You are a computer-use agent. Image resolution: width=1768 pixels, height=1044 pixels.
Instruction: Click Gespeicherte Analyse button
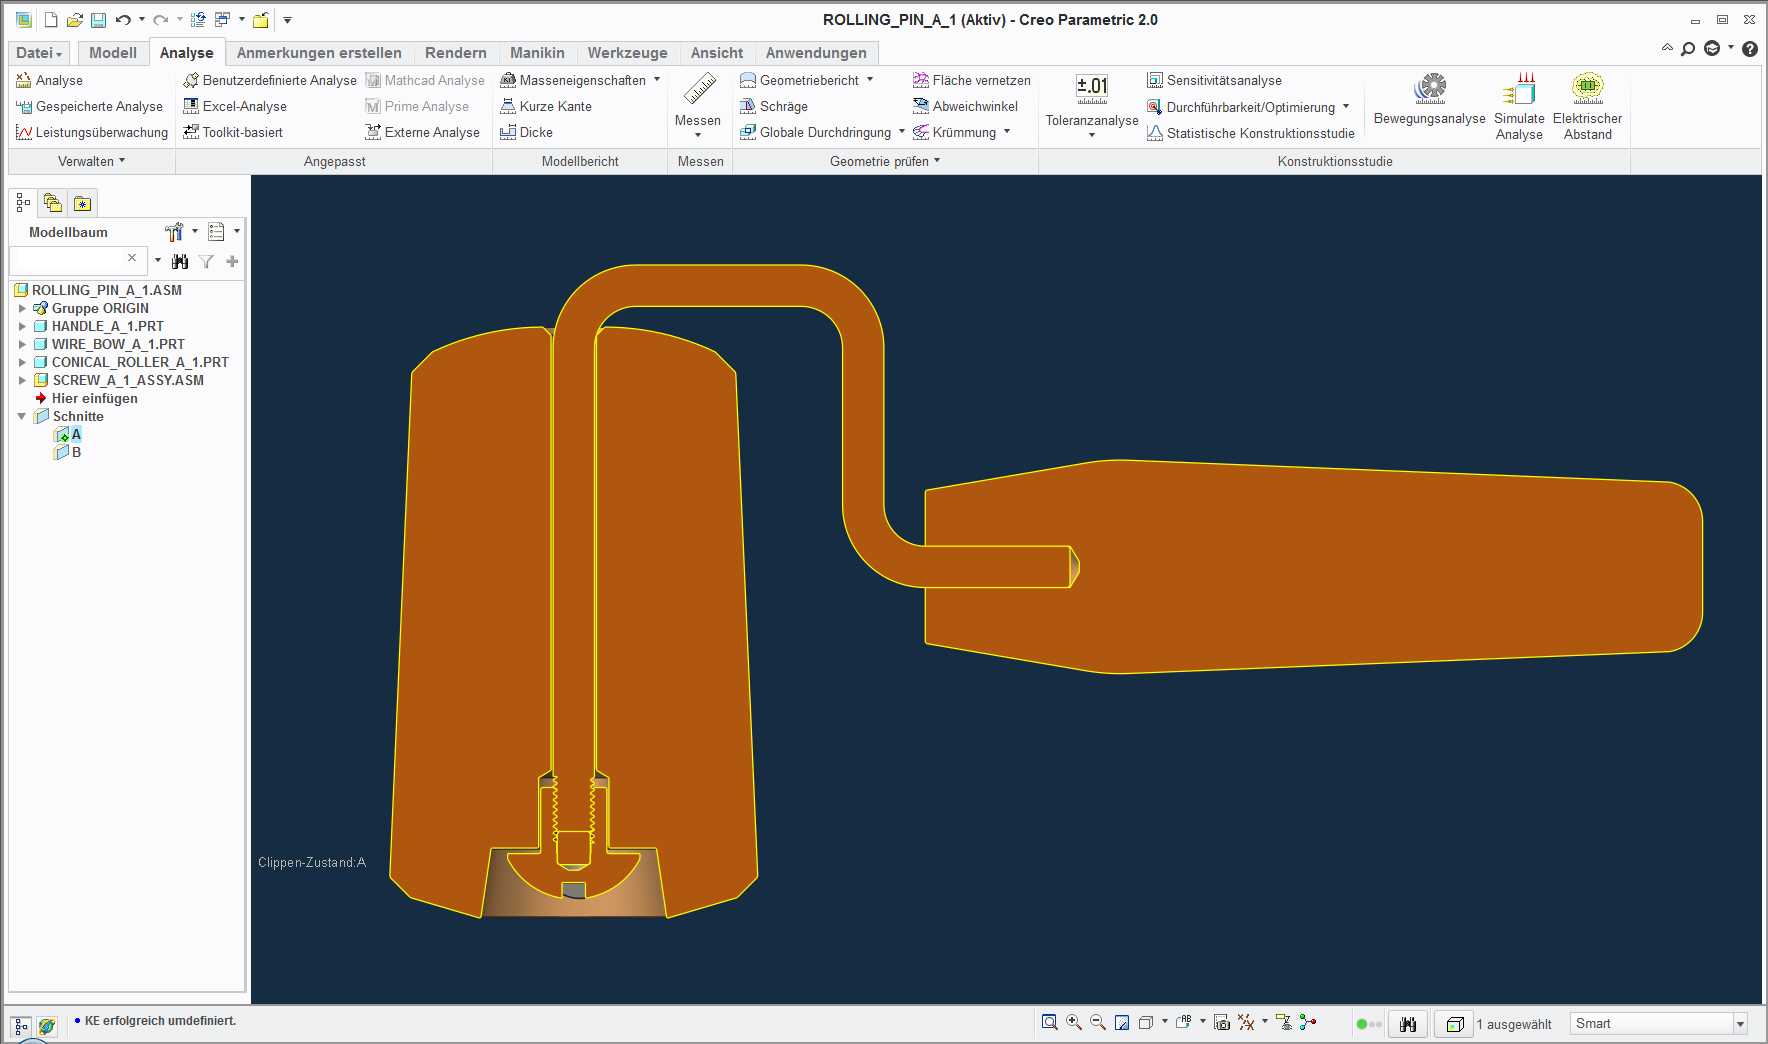(90, 106)
